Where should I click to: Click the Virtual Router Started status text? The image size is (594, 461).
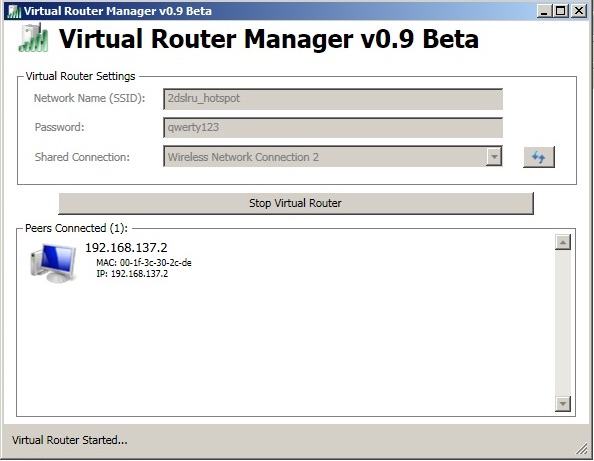(x=70, y=440)
